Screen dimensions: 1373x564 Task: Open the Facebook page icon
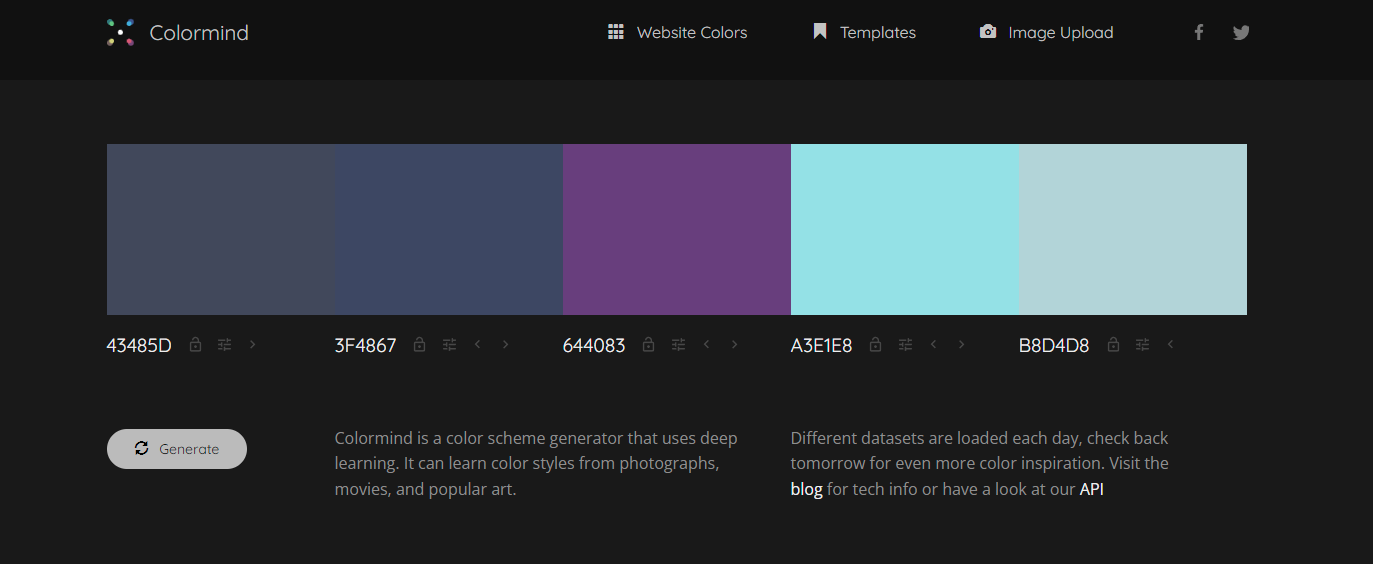[x=1198, y=33]
